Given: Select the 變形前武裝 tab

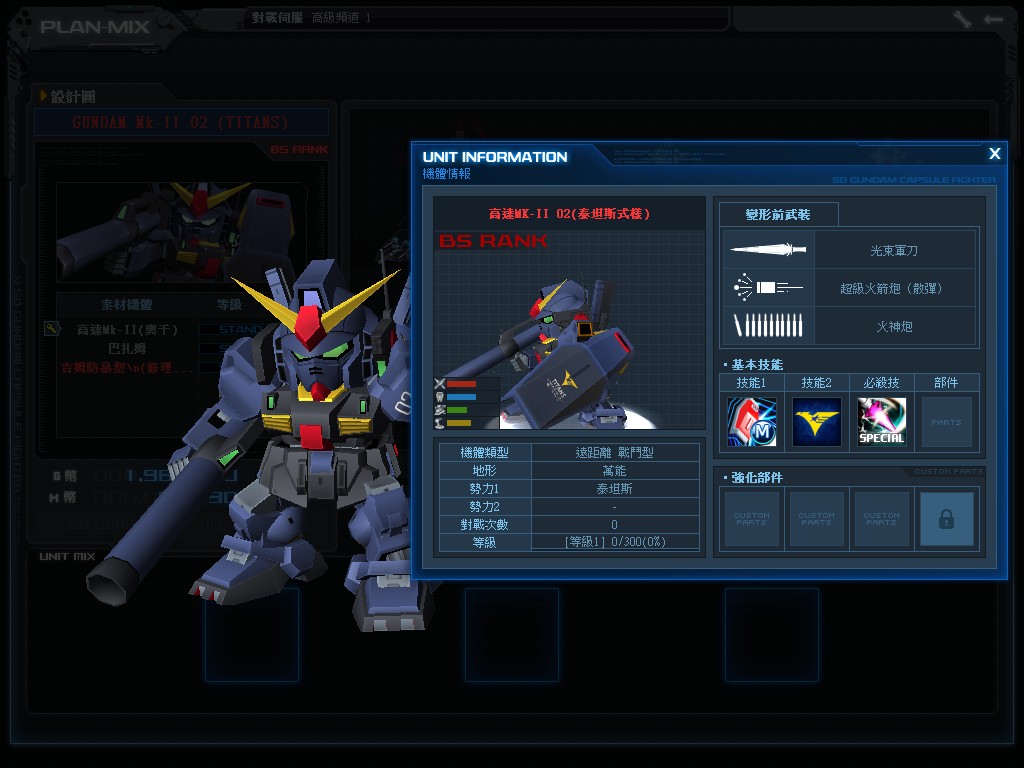Looking at the screenshot, I should click(x=778, y=214).
